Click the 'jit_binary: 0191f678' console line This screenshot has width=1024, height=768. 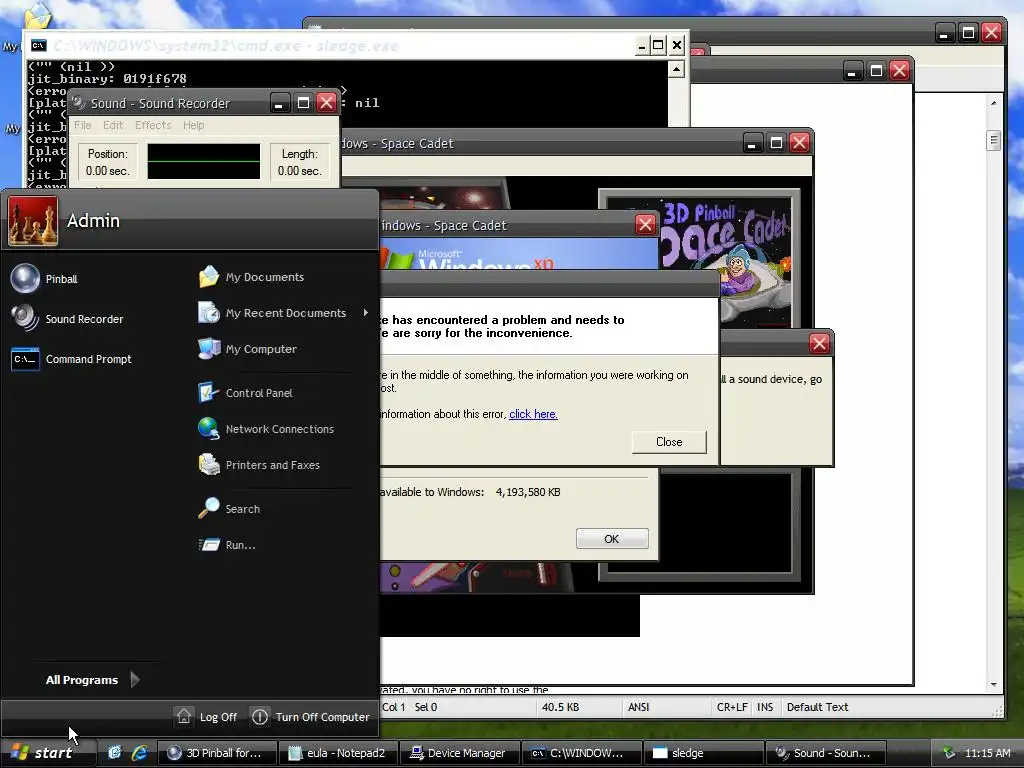click(x=107, y=78)
